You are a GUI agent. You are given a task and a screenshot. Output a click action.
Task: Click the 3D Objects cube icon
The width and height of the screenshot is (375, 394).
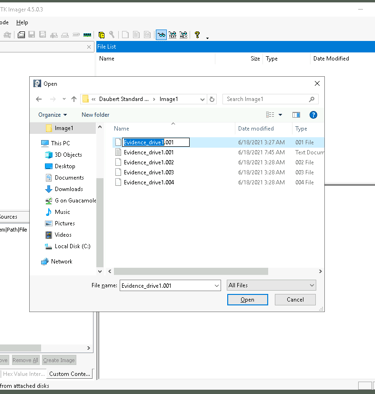pos(49,155)
